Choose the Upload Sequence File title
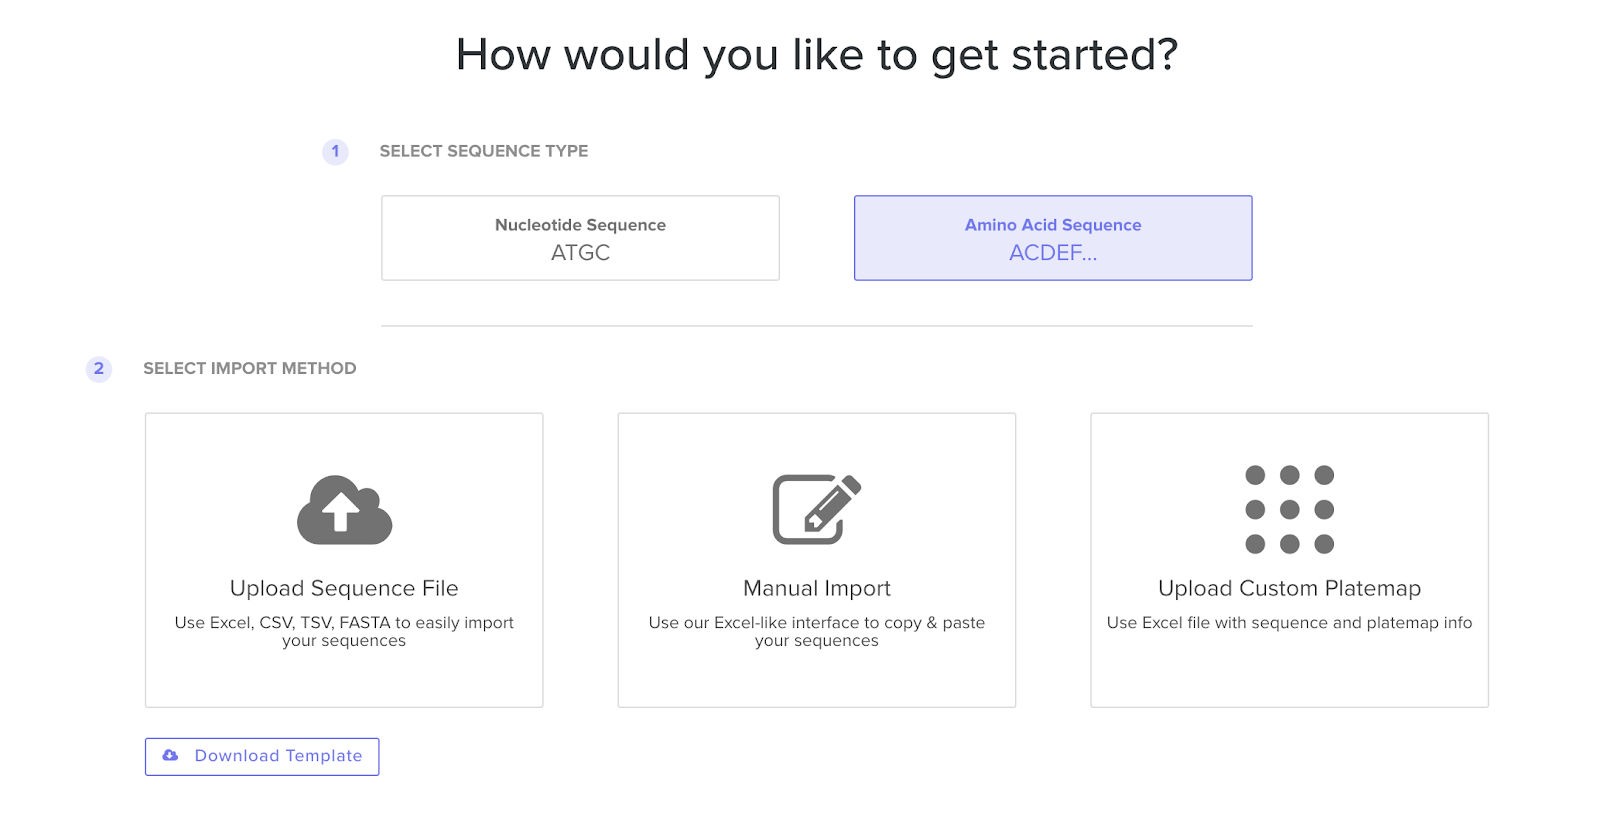The height and width of the screenshot is (813, 1600). click(x=344, y=588)
